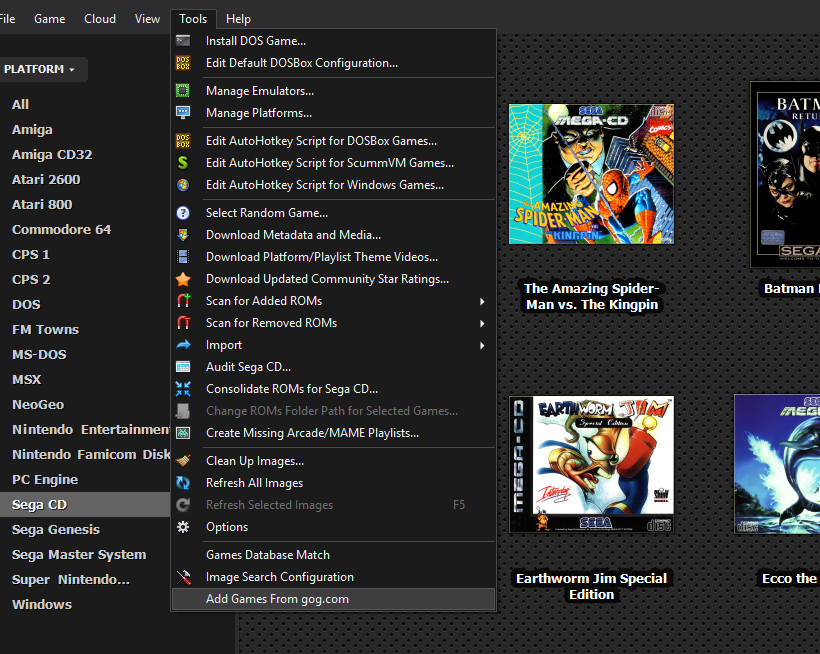Select the Ecco the Dolphin cover art
The image size is (820, 654).
coord(777,464)
